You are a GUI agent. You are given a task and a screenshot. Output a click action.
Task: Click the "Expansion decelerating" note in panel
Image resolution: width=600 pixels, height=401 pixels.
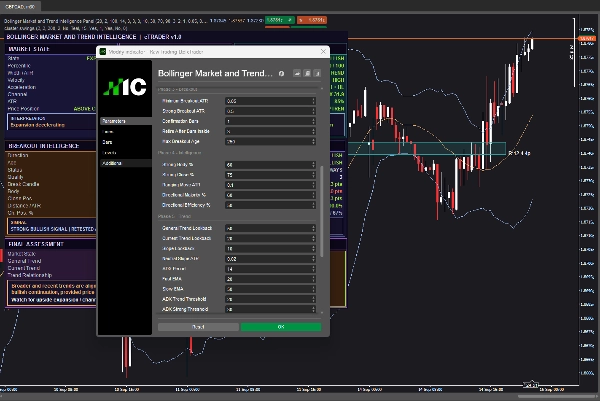(38, 125)
